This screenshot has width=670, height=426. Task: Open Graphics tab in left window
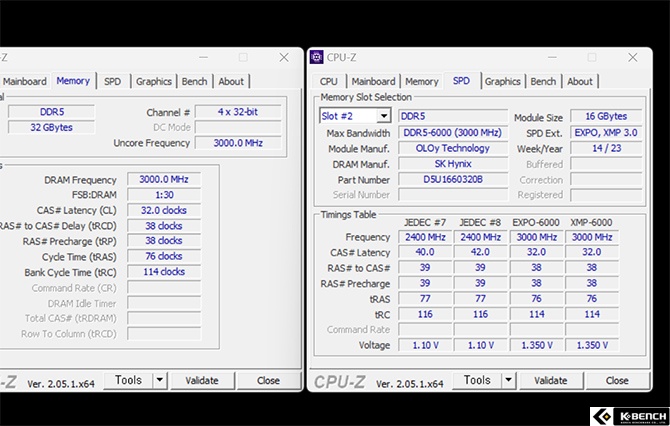(154, 81)
